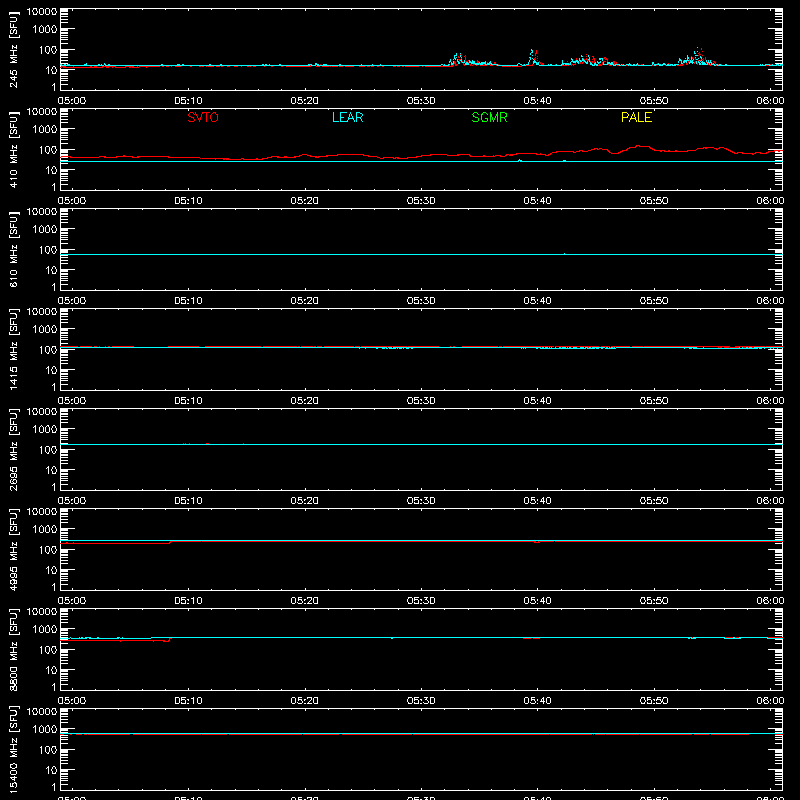Click the 1000 tick value on 410 MHz axis
The height and width of the screenshot is (800, 800).
(45, 130)
